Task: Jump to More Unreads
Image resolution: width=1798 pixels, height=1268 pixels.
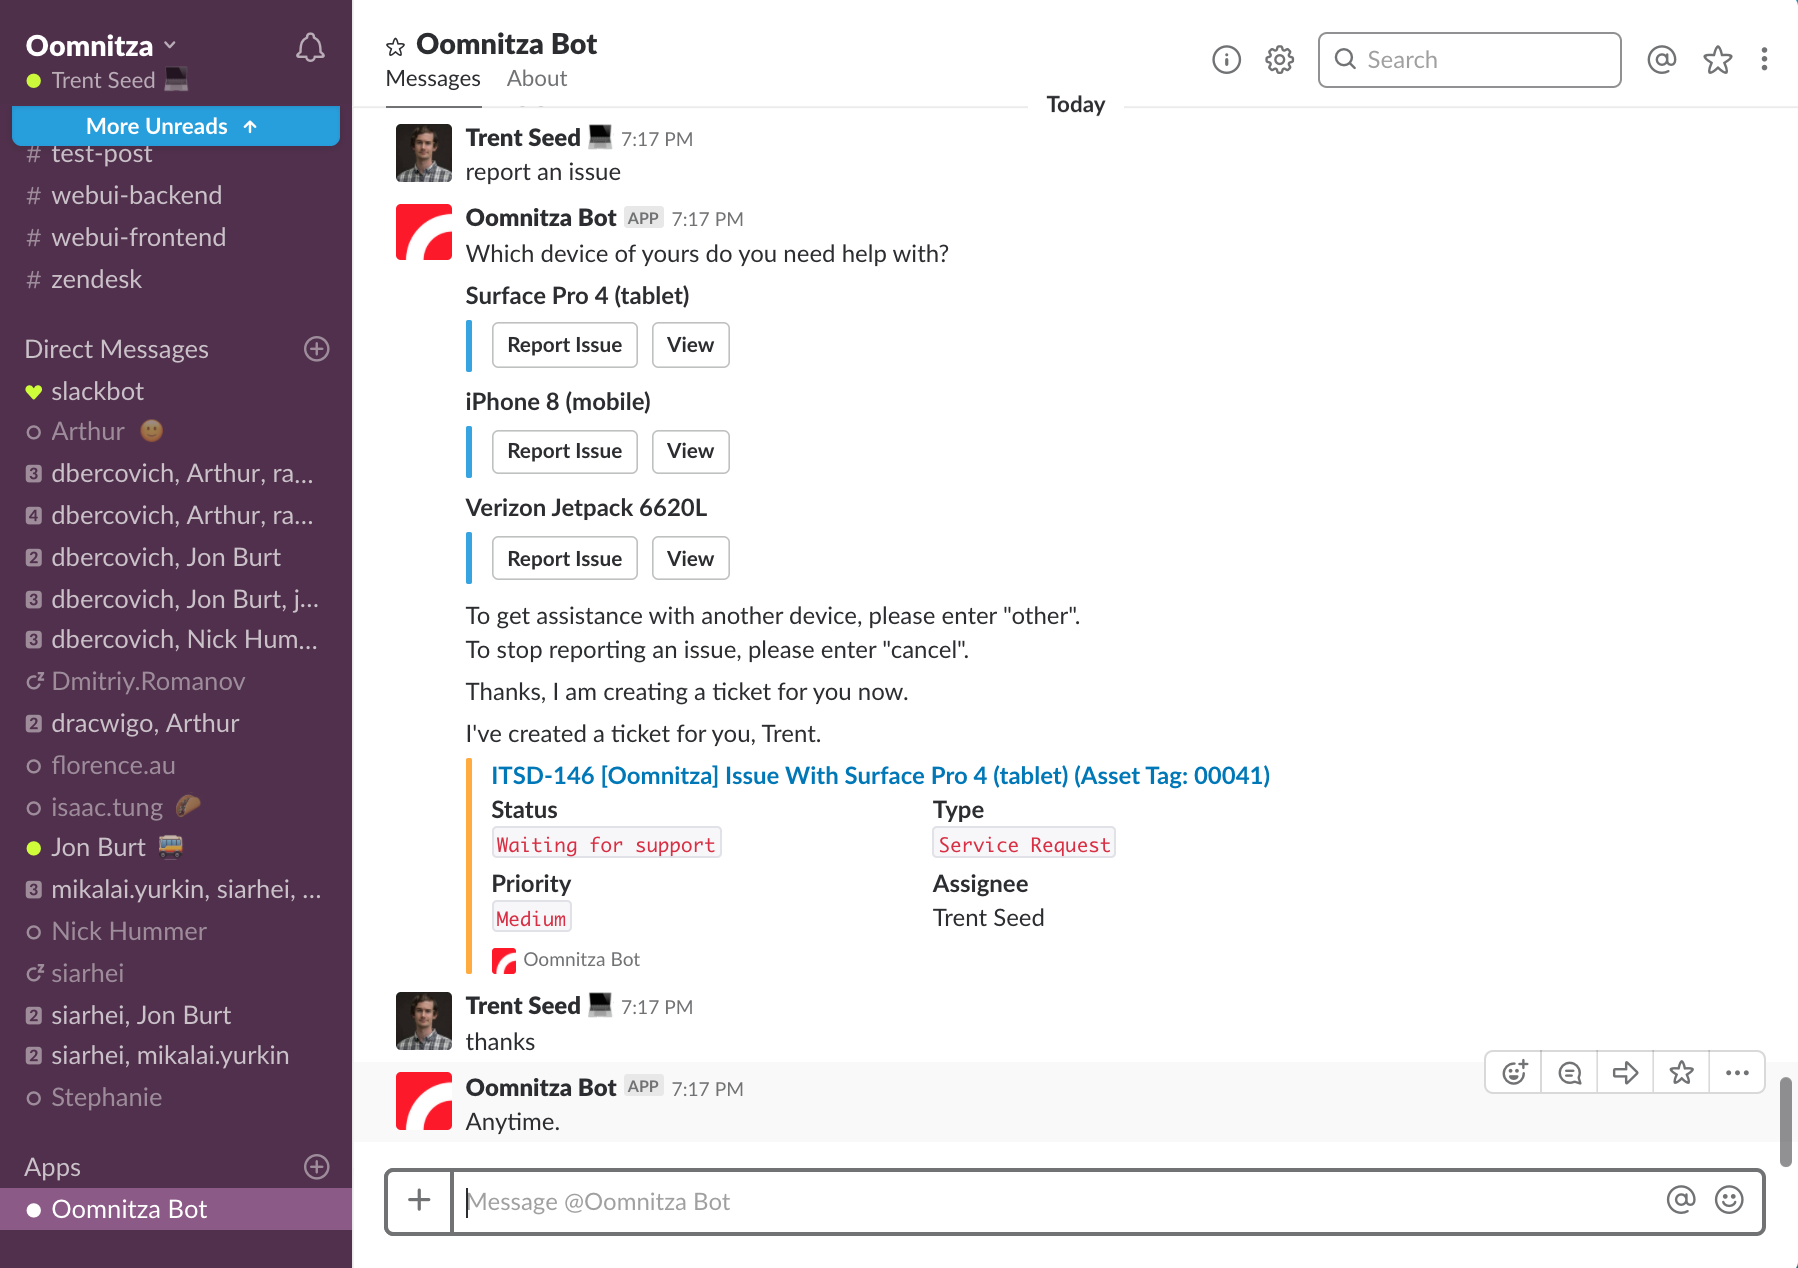Action: [176, 126]
